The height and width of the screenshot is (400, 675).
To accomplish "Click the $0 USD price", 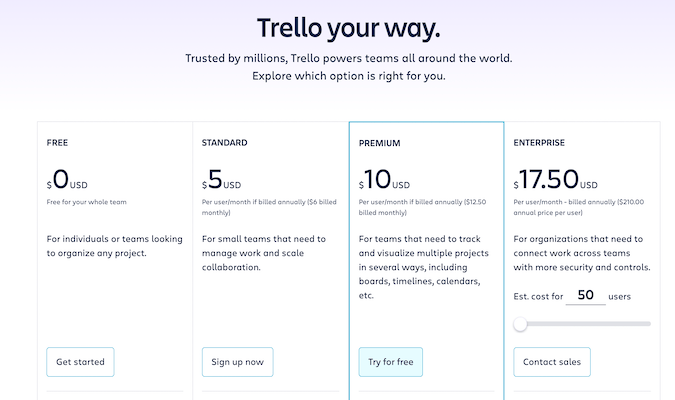I will click(x=67, y=179).
